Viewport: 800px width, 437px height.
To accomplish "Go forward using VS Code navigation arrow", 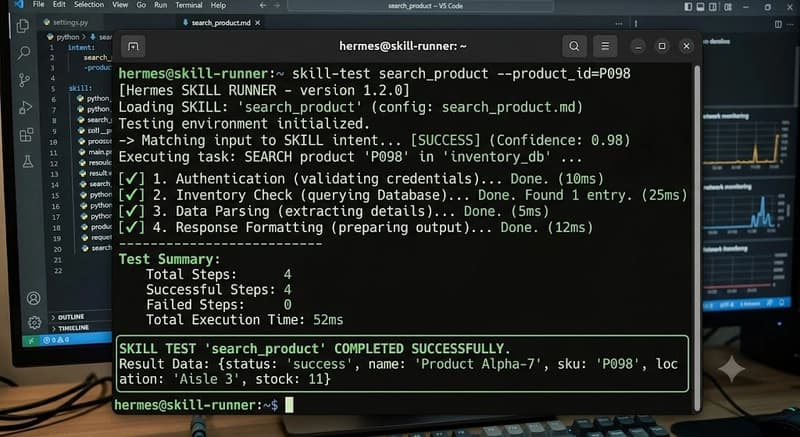I will coord(277,5).
